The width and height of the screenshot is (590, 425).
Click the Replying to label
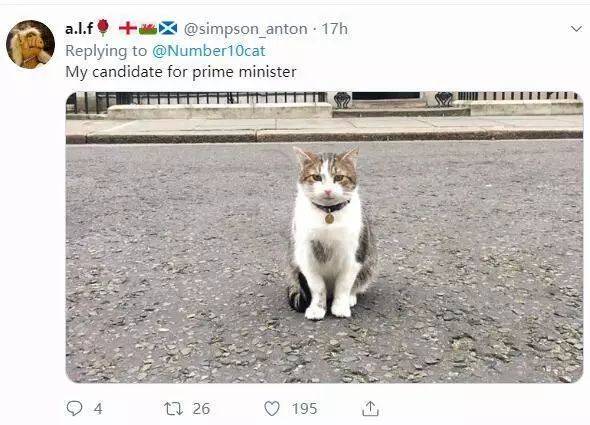click(x=106, y=51)
